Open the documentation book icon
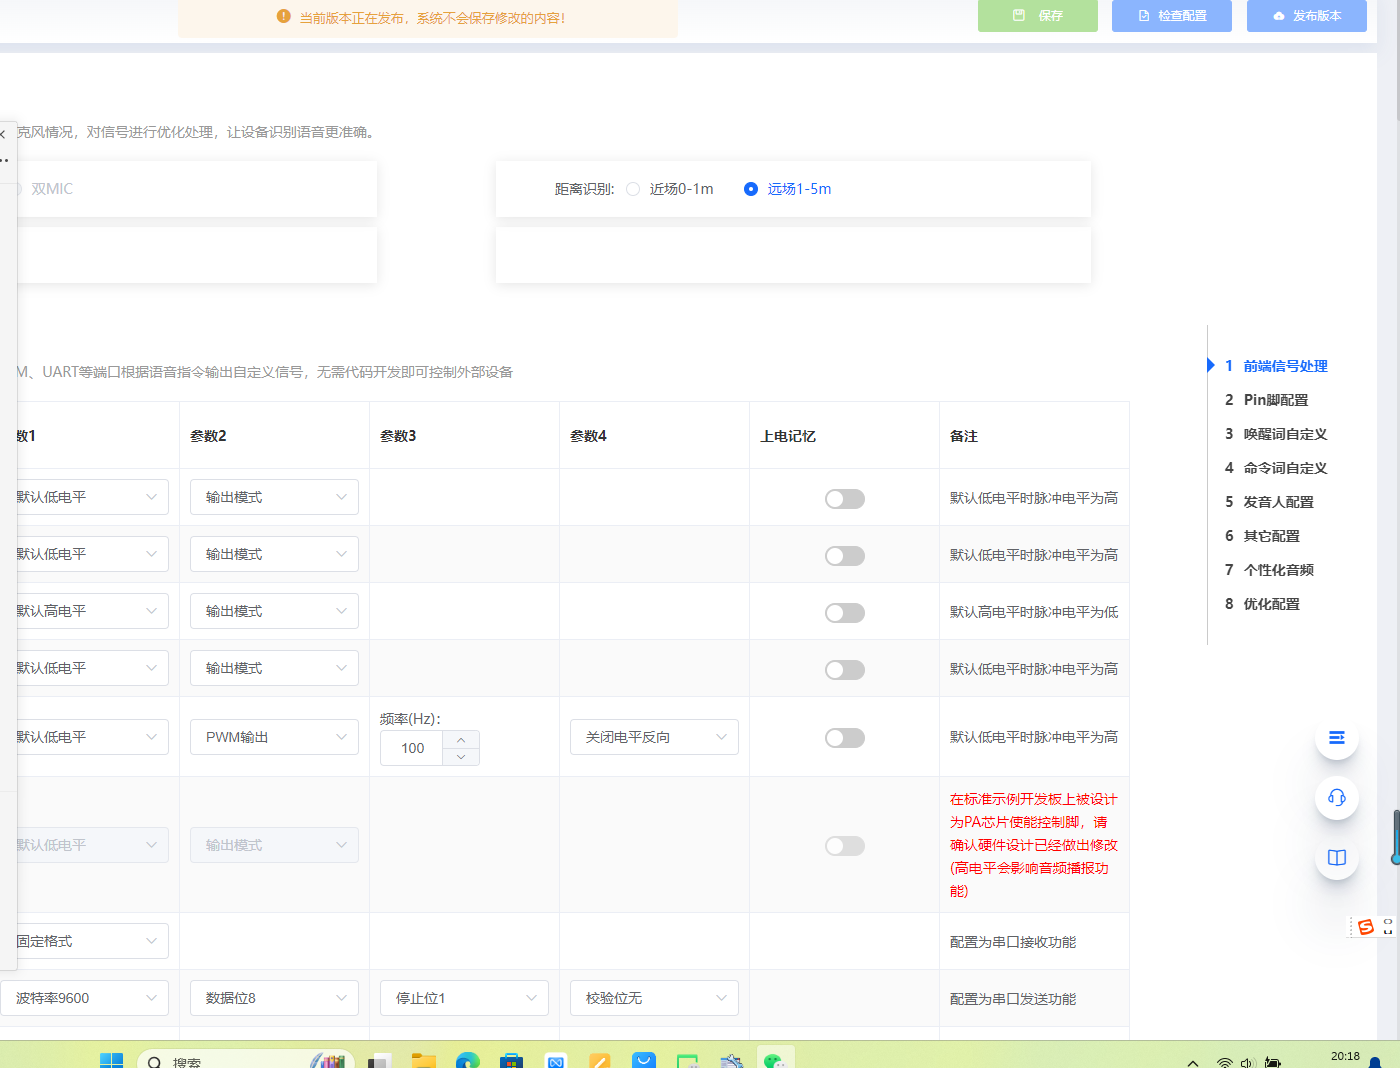The image size is (1400, 1068). [1336, 858]
